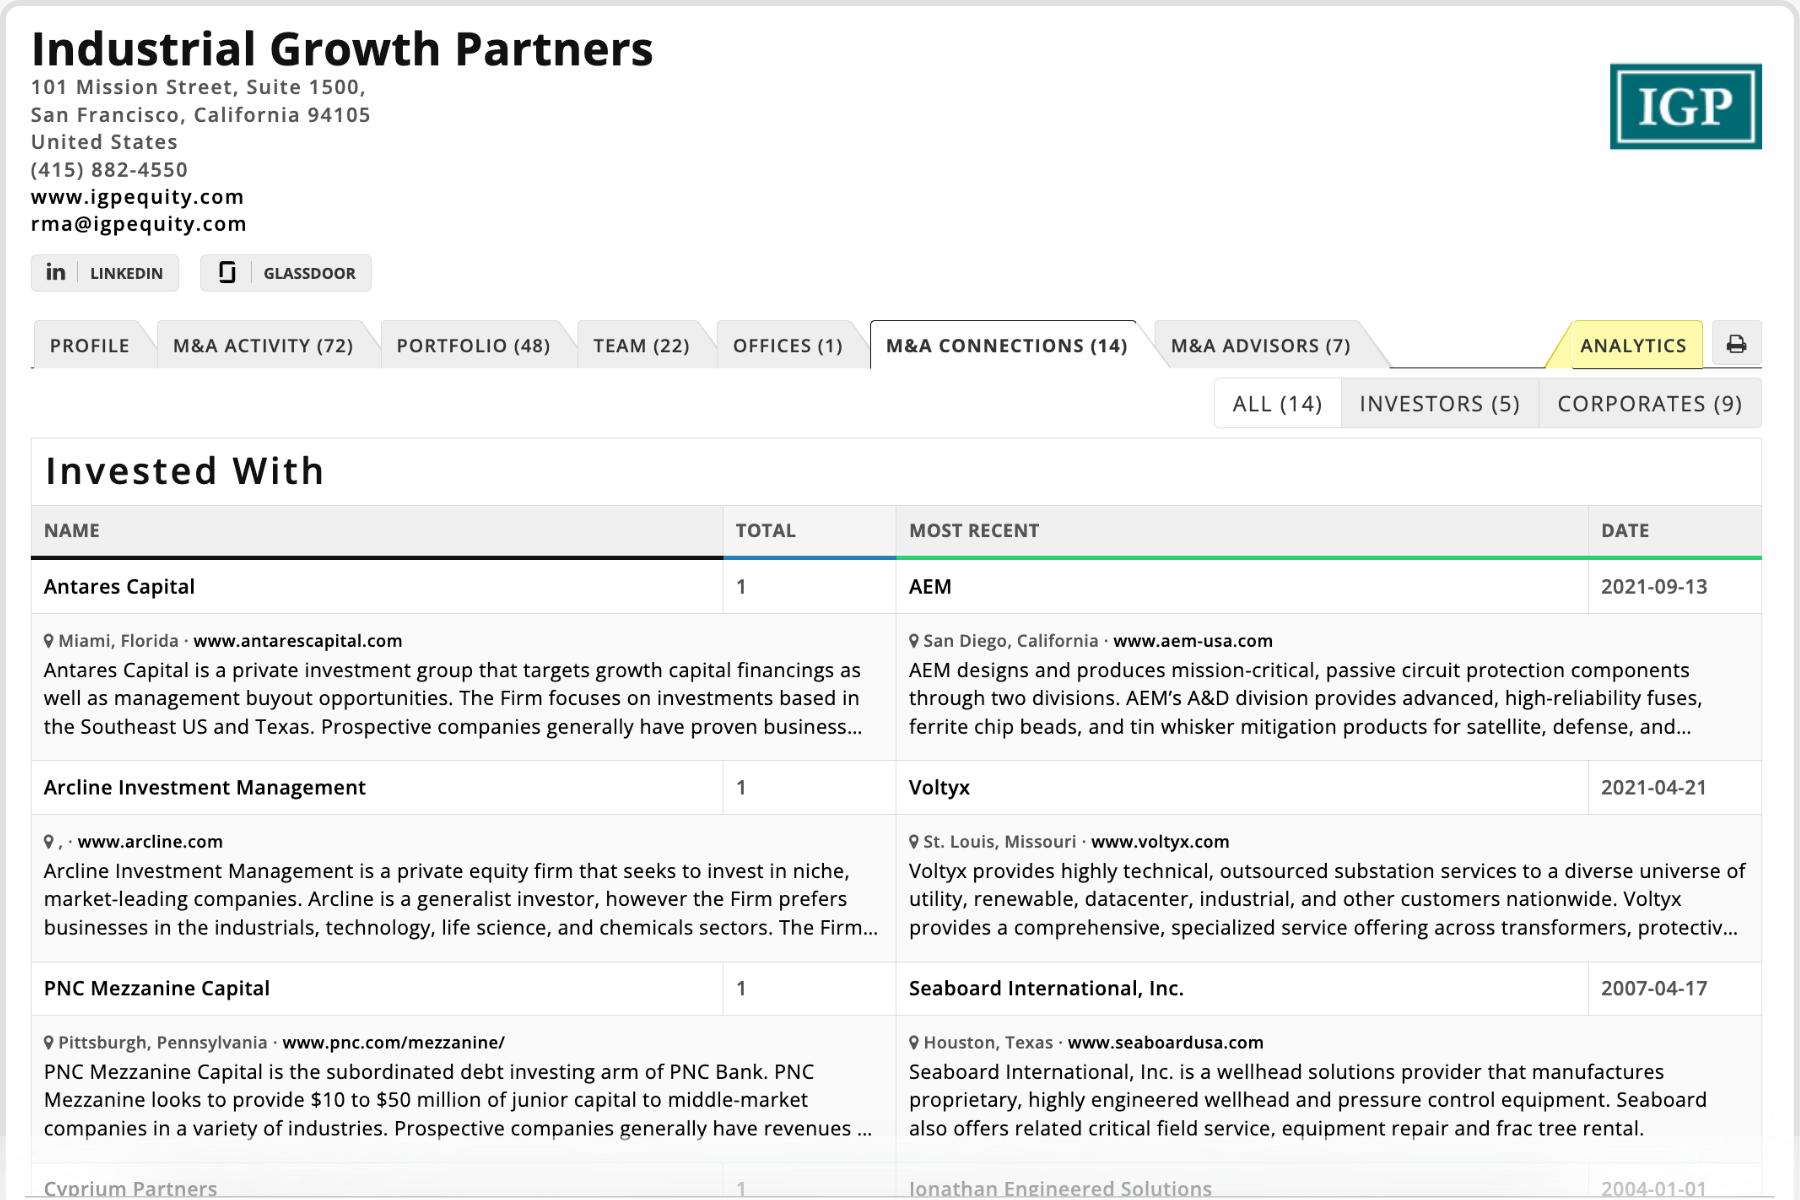Open the LinkedIn profile button
Viewport: 1800px width, 1200px height.
105,273
